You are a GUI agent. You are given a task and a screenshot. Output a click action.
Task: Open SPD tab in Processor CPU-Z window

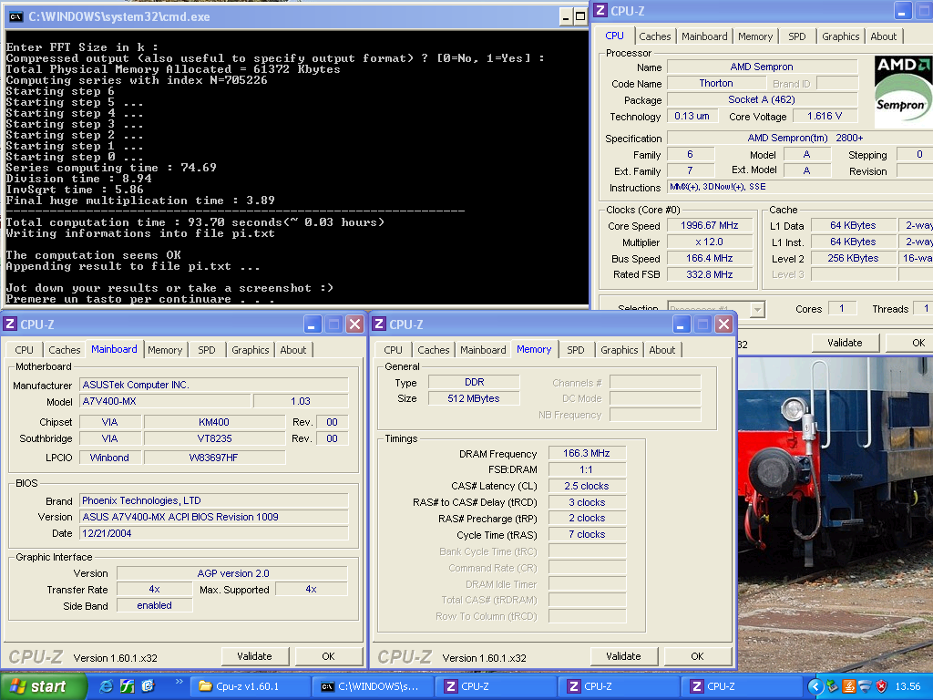pyautogui.click(x=797, y=36)
